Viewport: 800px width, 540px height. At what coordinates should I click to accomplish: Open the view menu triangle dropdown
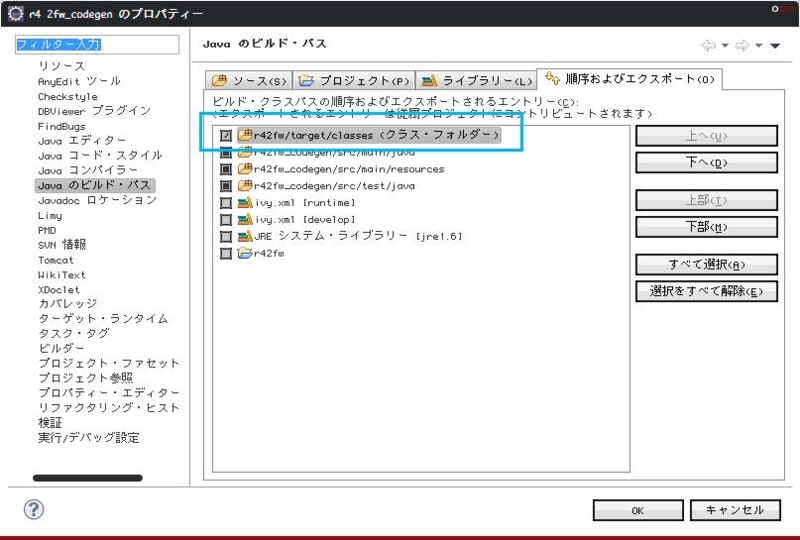(775, 46)
